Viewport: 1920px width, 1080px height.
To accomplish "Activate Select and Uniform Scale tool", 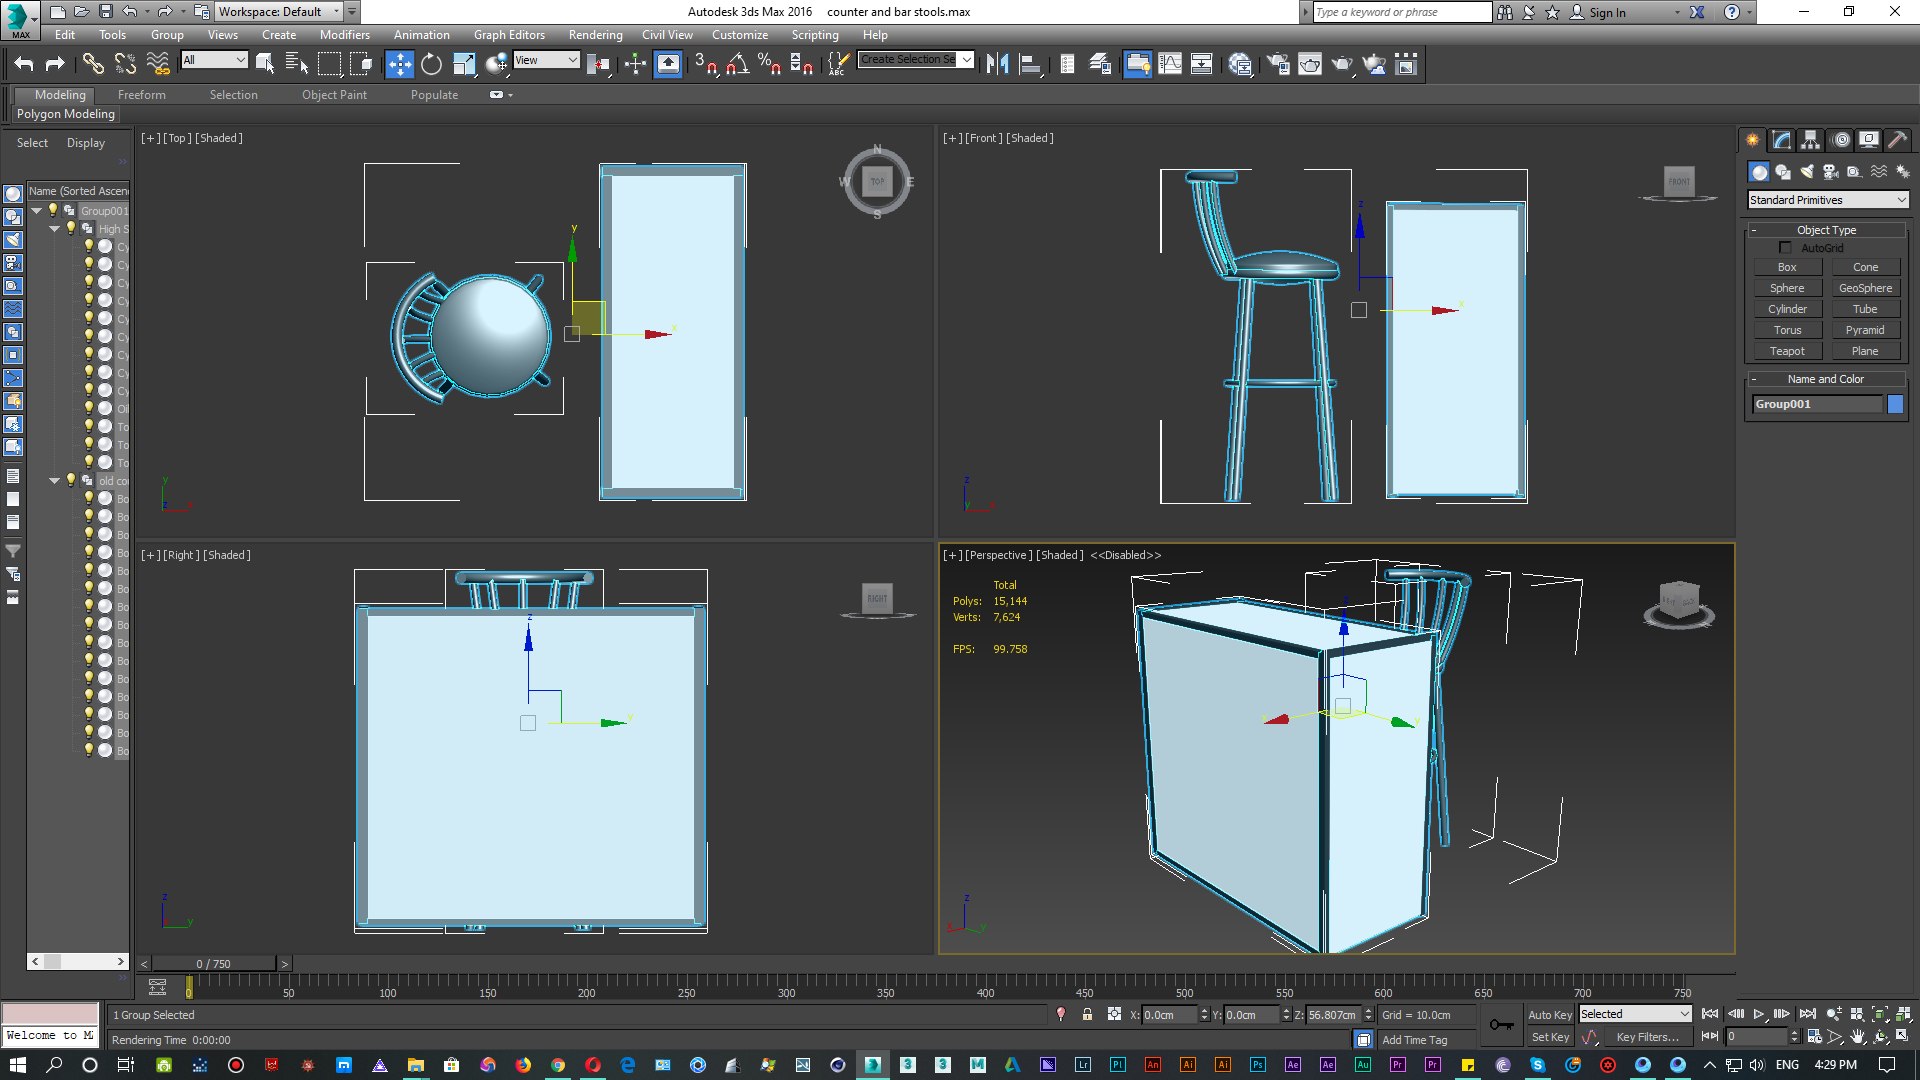I will (x=464, y=65).
